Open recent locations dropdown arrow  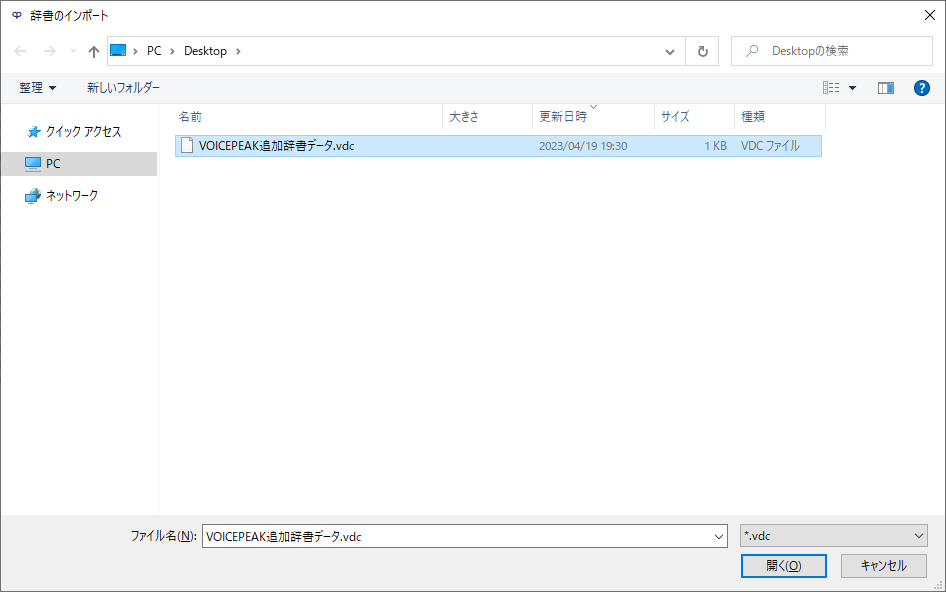pos(73,51)
